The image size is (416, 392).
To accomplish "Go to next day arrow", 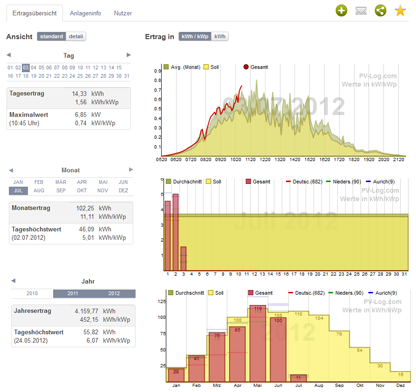I will (x=129, y=55).
